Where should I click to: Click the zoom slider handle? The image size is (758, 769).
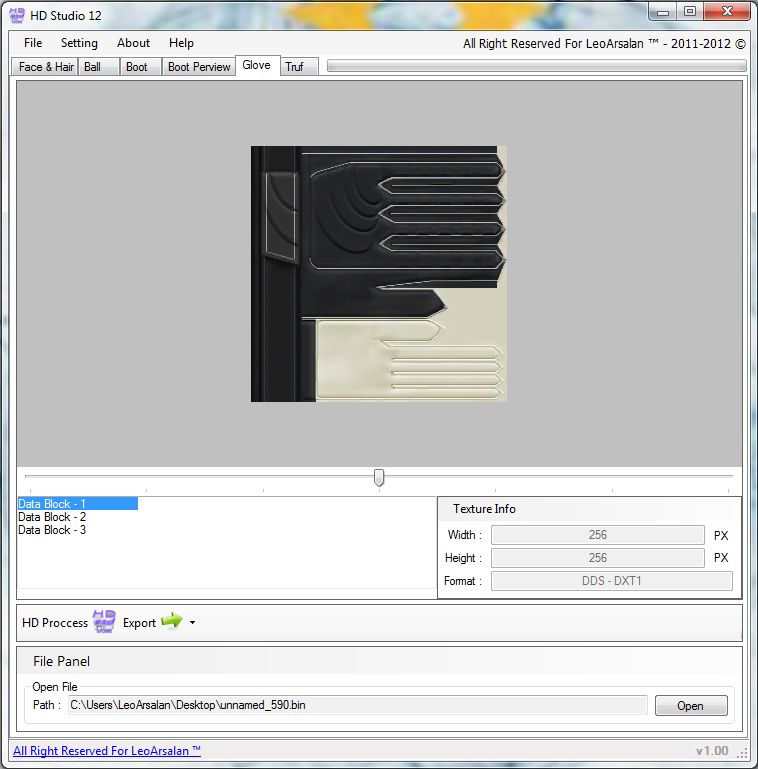pyautogui.click(x=379, y=478)
